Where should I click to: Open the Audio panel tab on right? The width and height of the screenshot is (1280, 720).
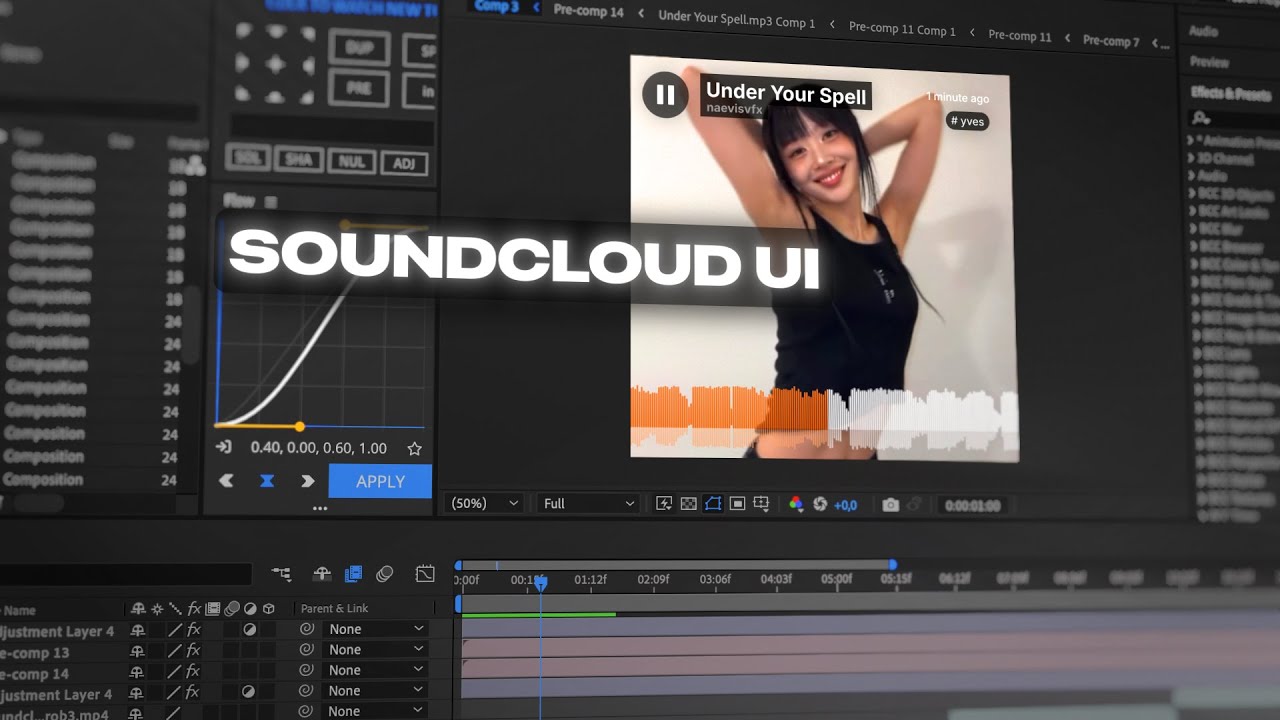pyautogui.click(x=1204, y=31)
